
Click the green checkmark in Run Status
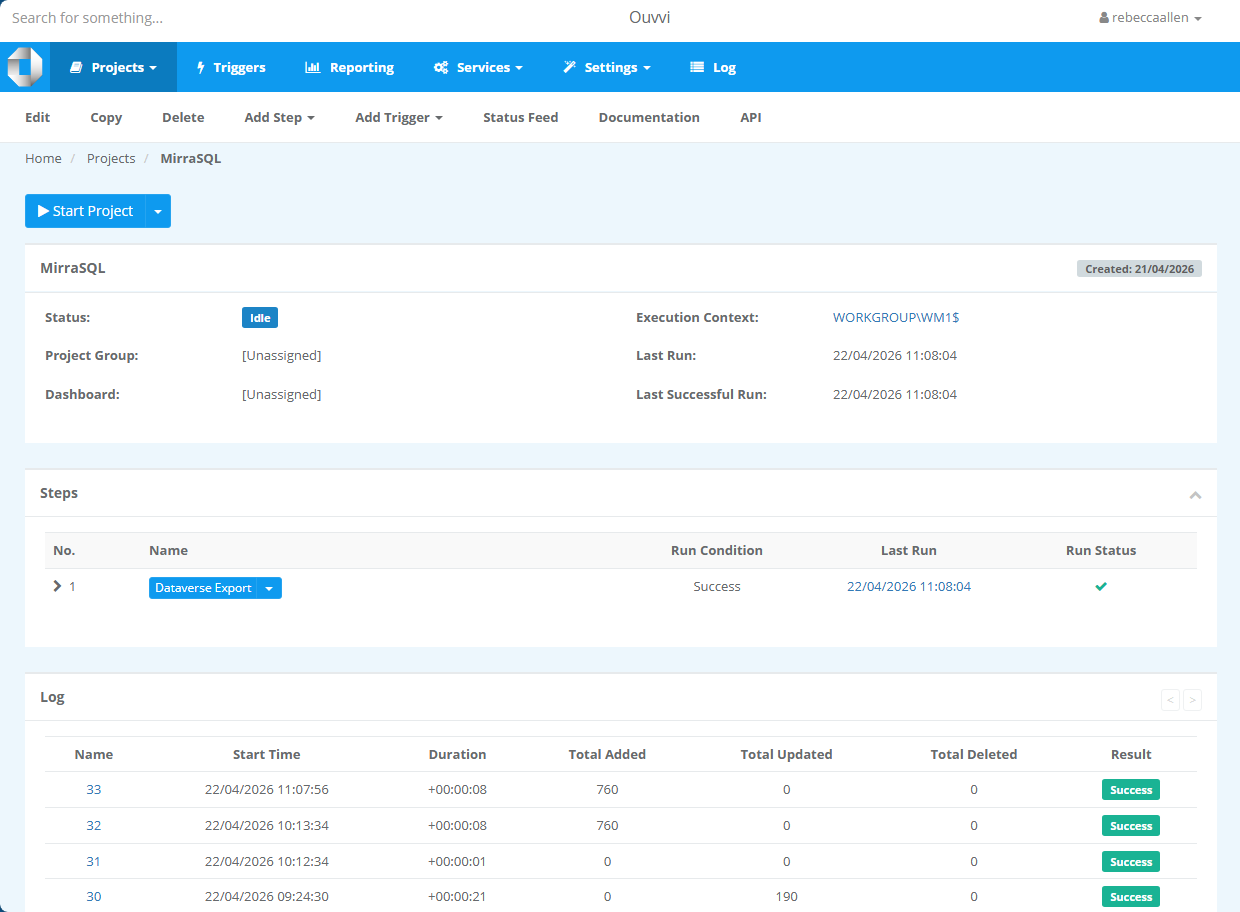[1101, 586]
